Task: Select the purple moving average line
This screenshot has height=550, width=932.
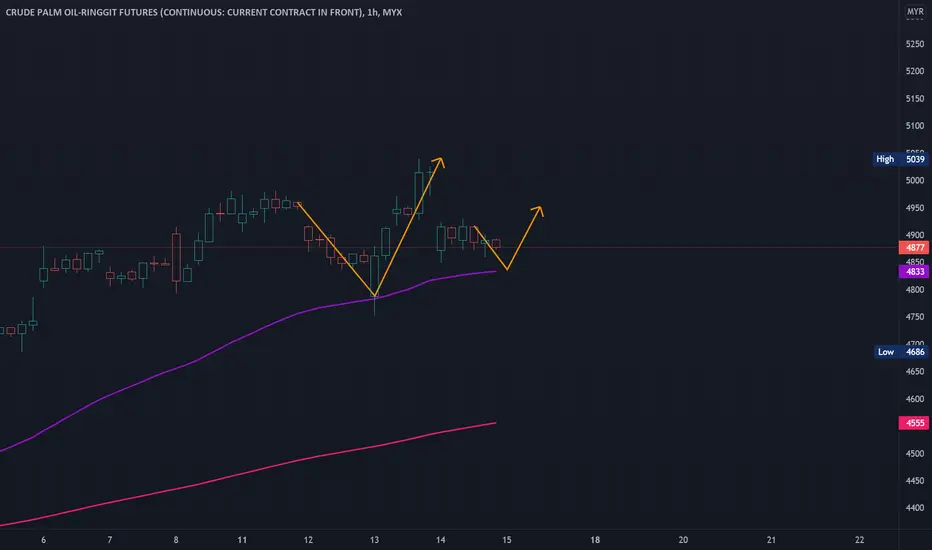Action: (232, 342)
